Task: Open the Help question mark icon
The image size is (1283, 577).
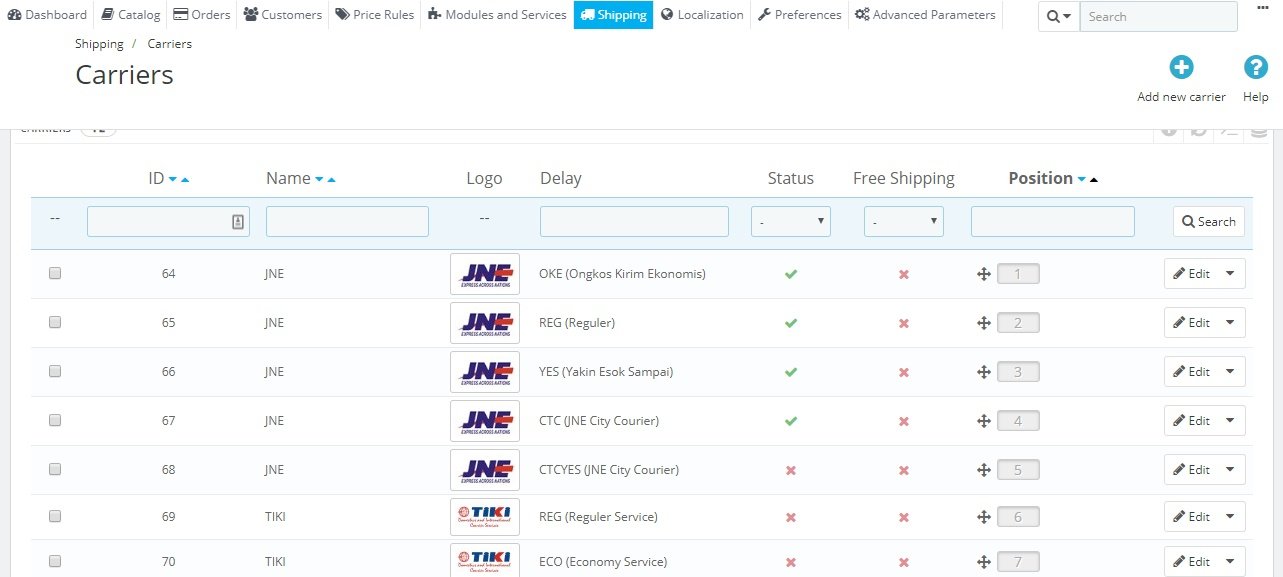Action: tap(1256, 67)
